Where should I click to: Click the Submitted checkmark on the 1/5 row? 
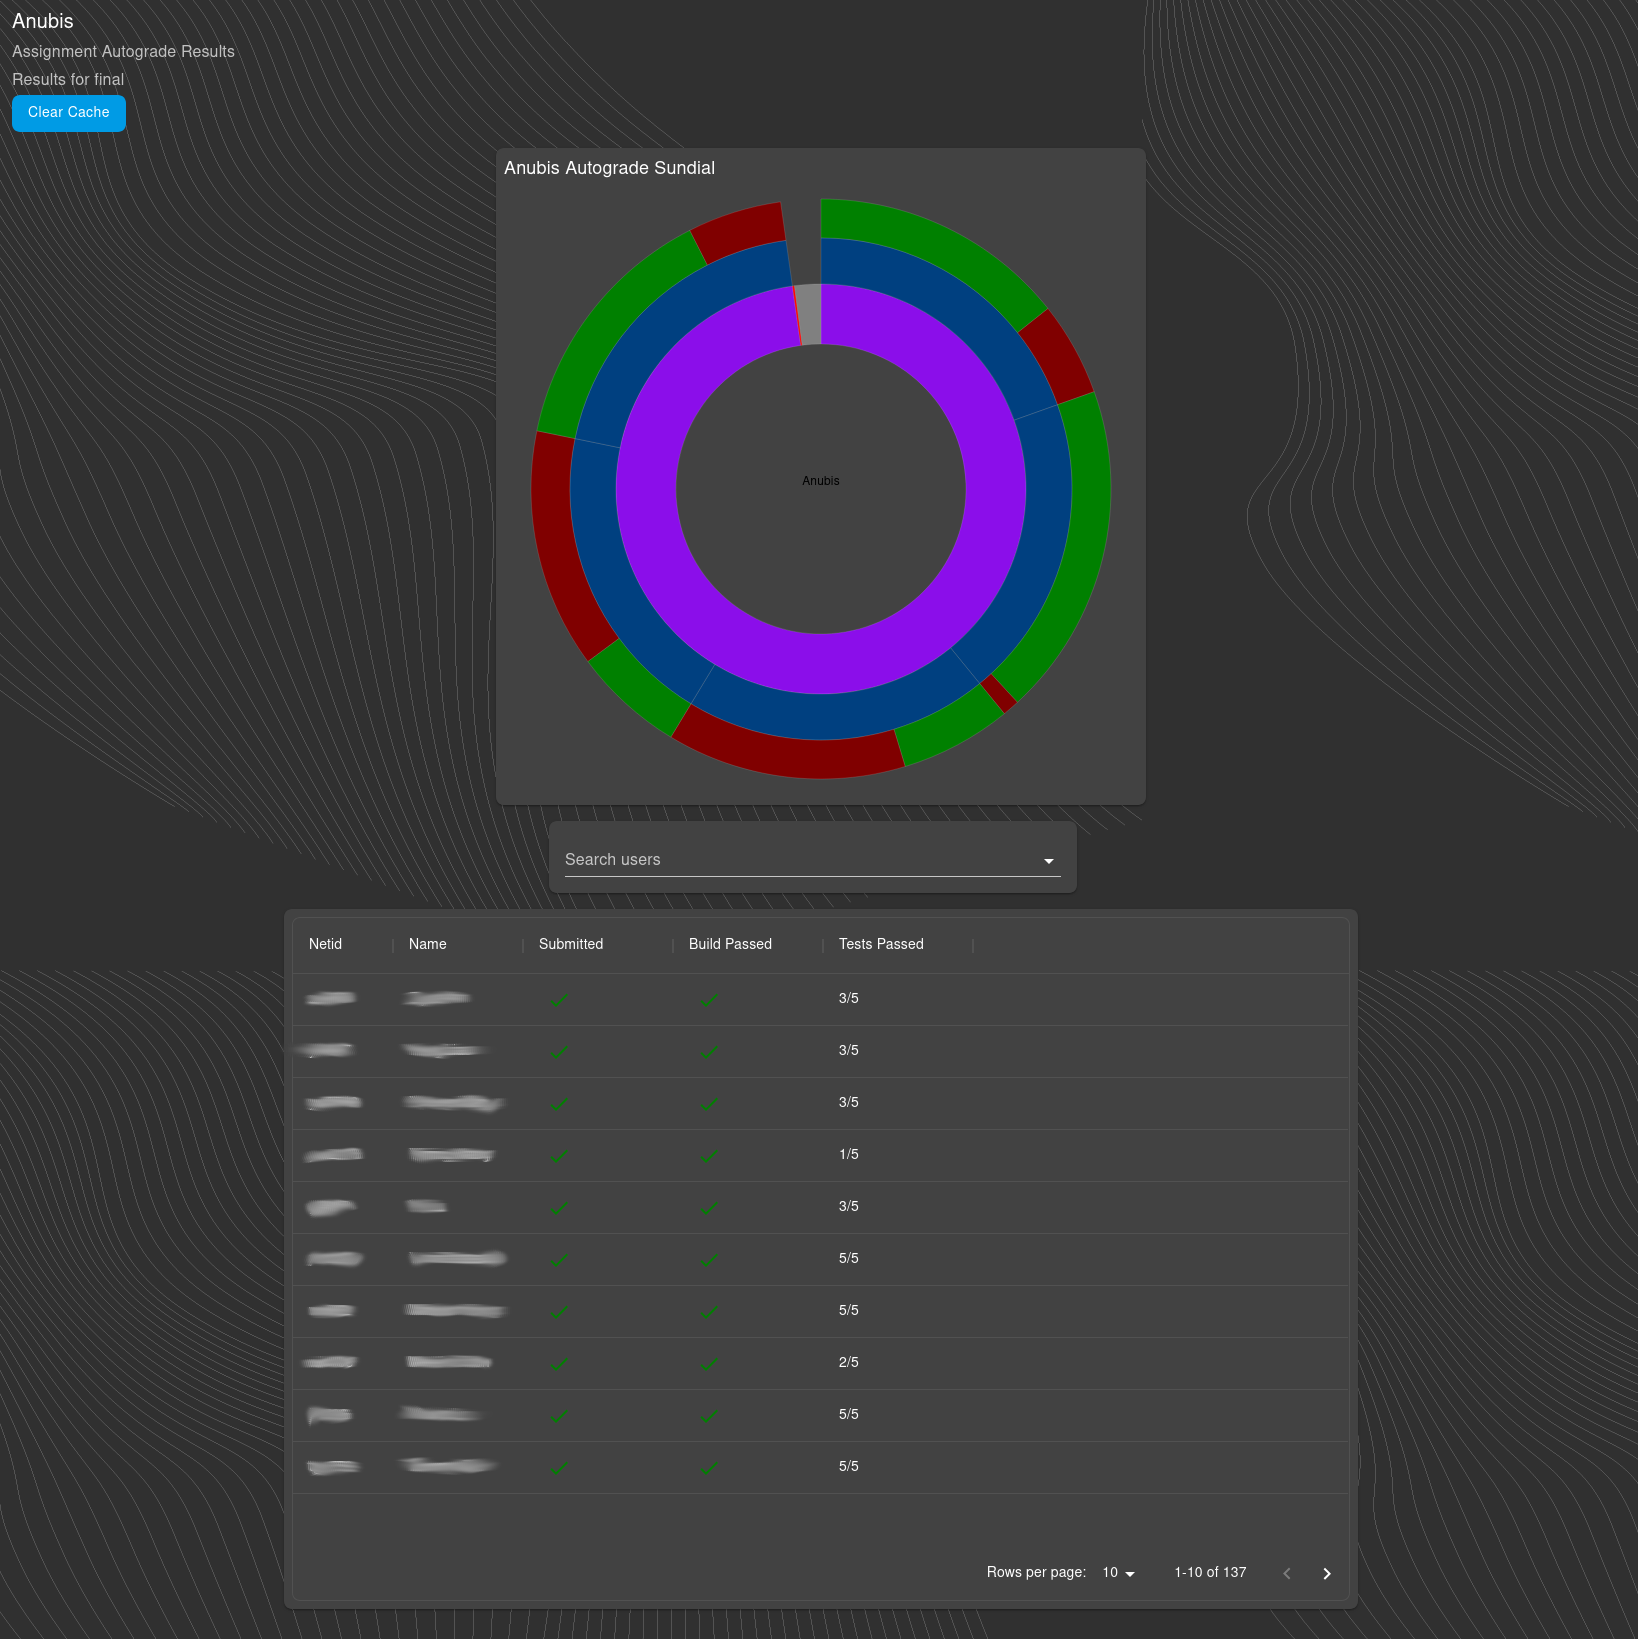[x=560, y=1156]
